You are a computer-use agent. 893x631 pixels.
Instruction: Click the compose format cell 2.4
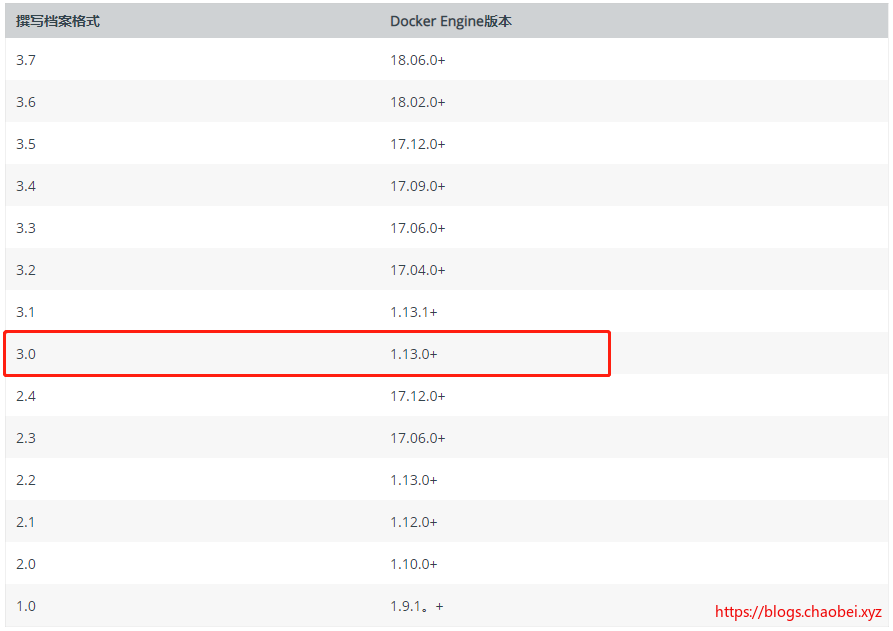coord(26,396)
